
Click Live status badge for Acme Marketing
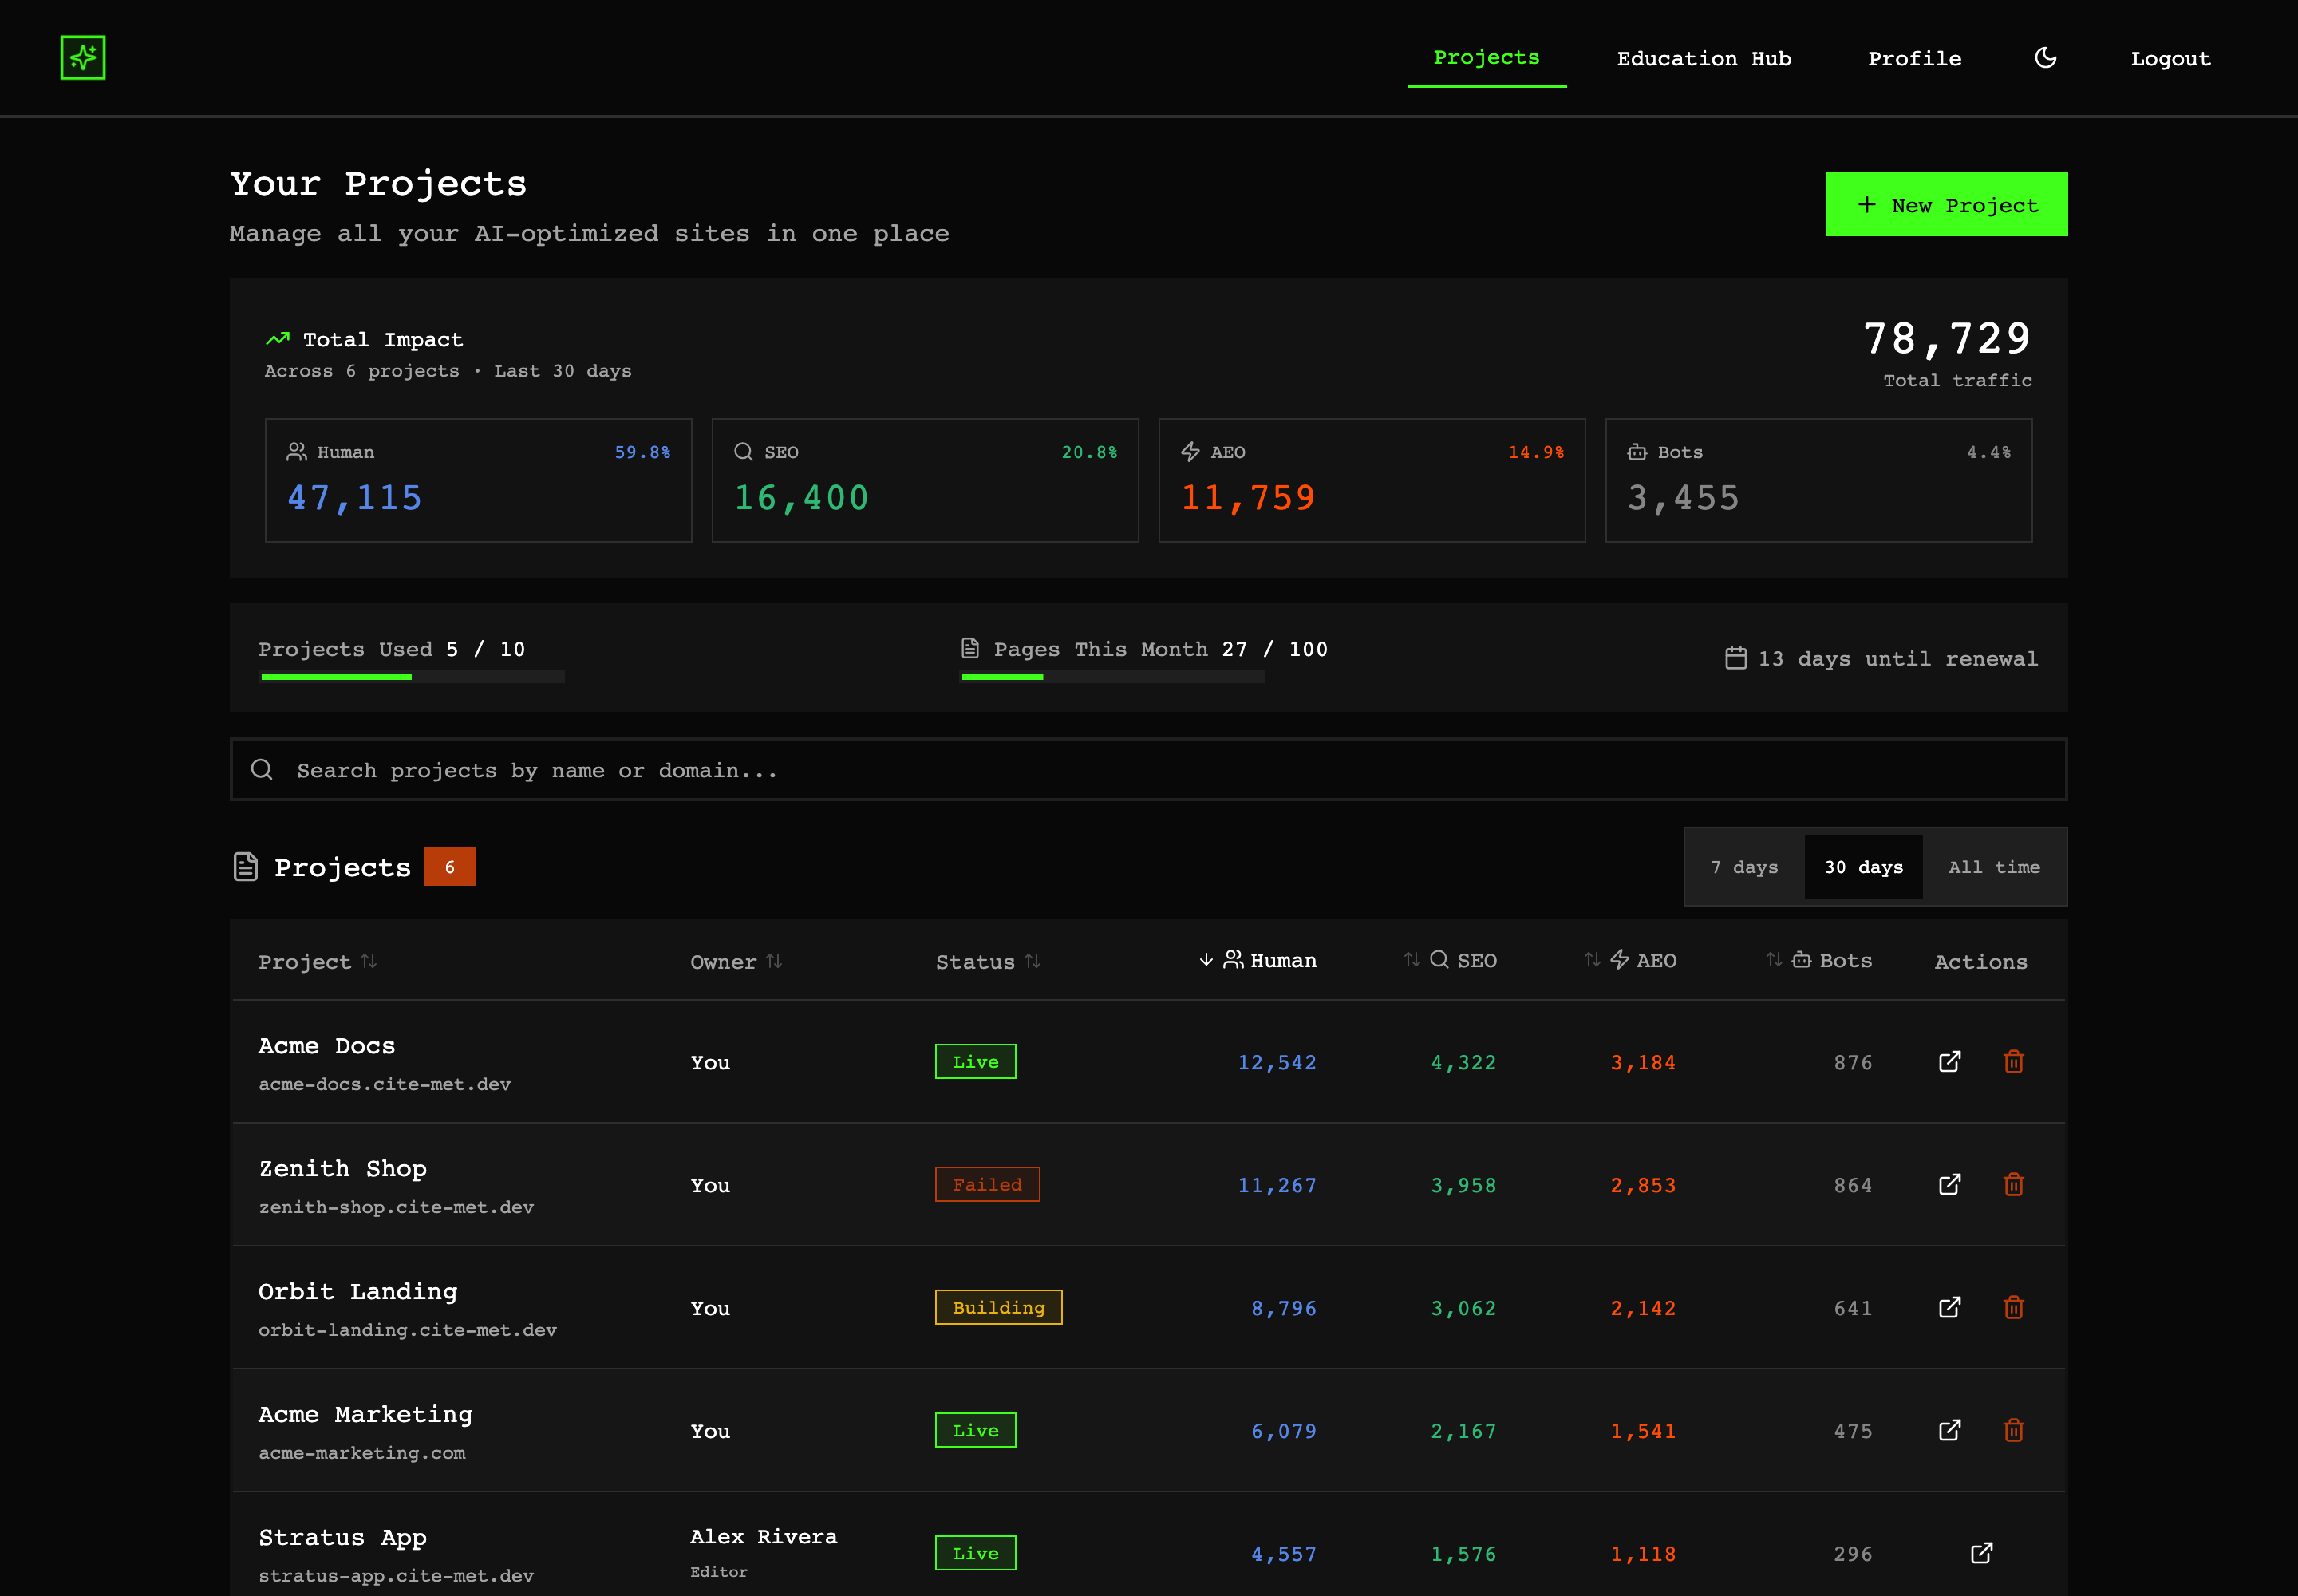tap(975, 1431)
